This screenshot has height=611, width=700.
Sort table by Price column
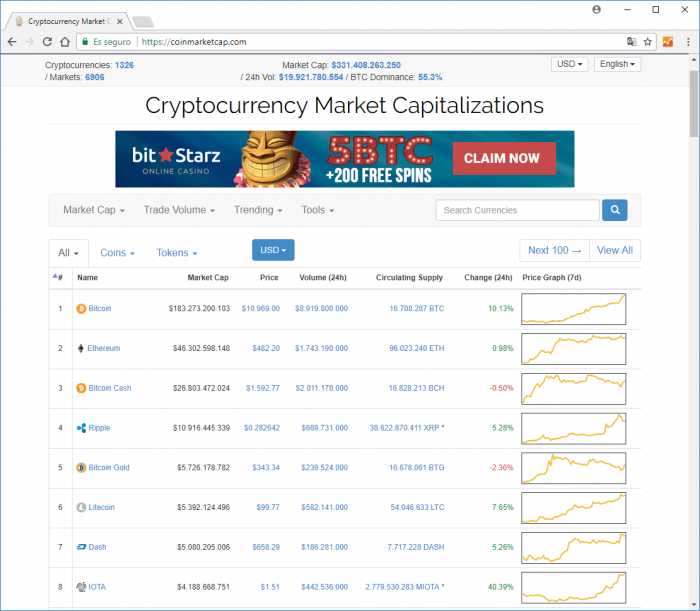click(x=269, y=277)
